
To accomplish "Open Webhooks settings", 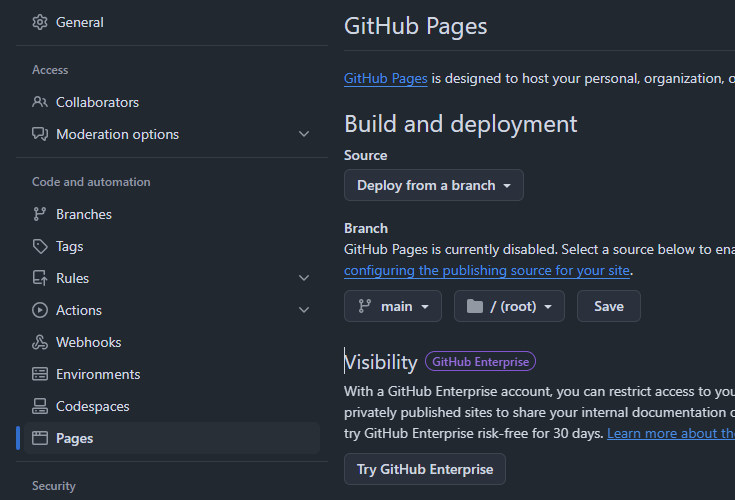I will (x=172, y=342).
